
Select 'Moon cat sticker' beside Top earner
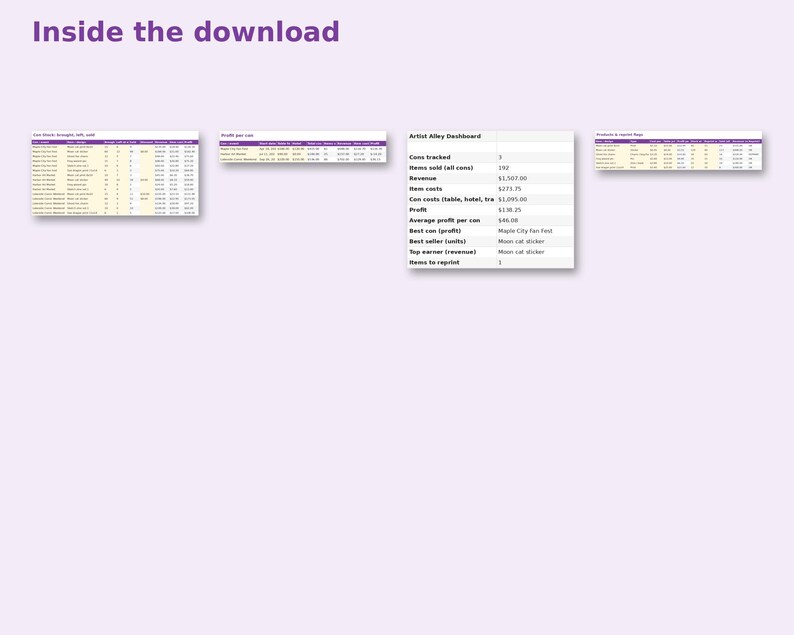click(x=521, y=252)
